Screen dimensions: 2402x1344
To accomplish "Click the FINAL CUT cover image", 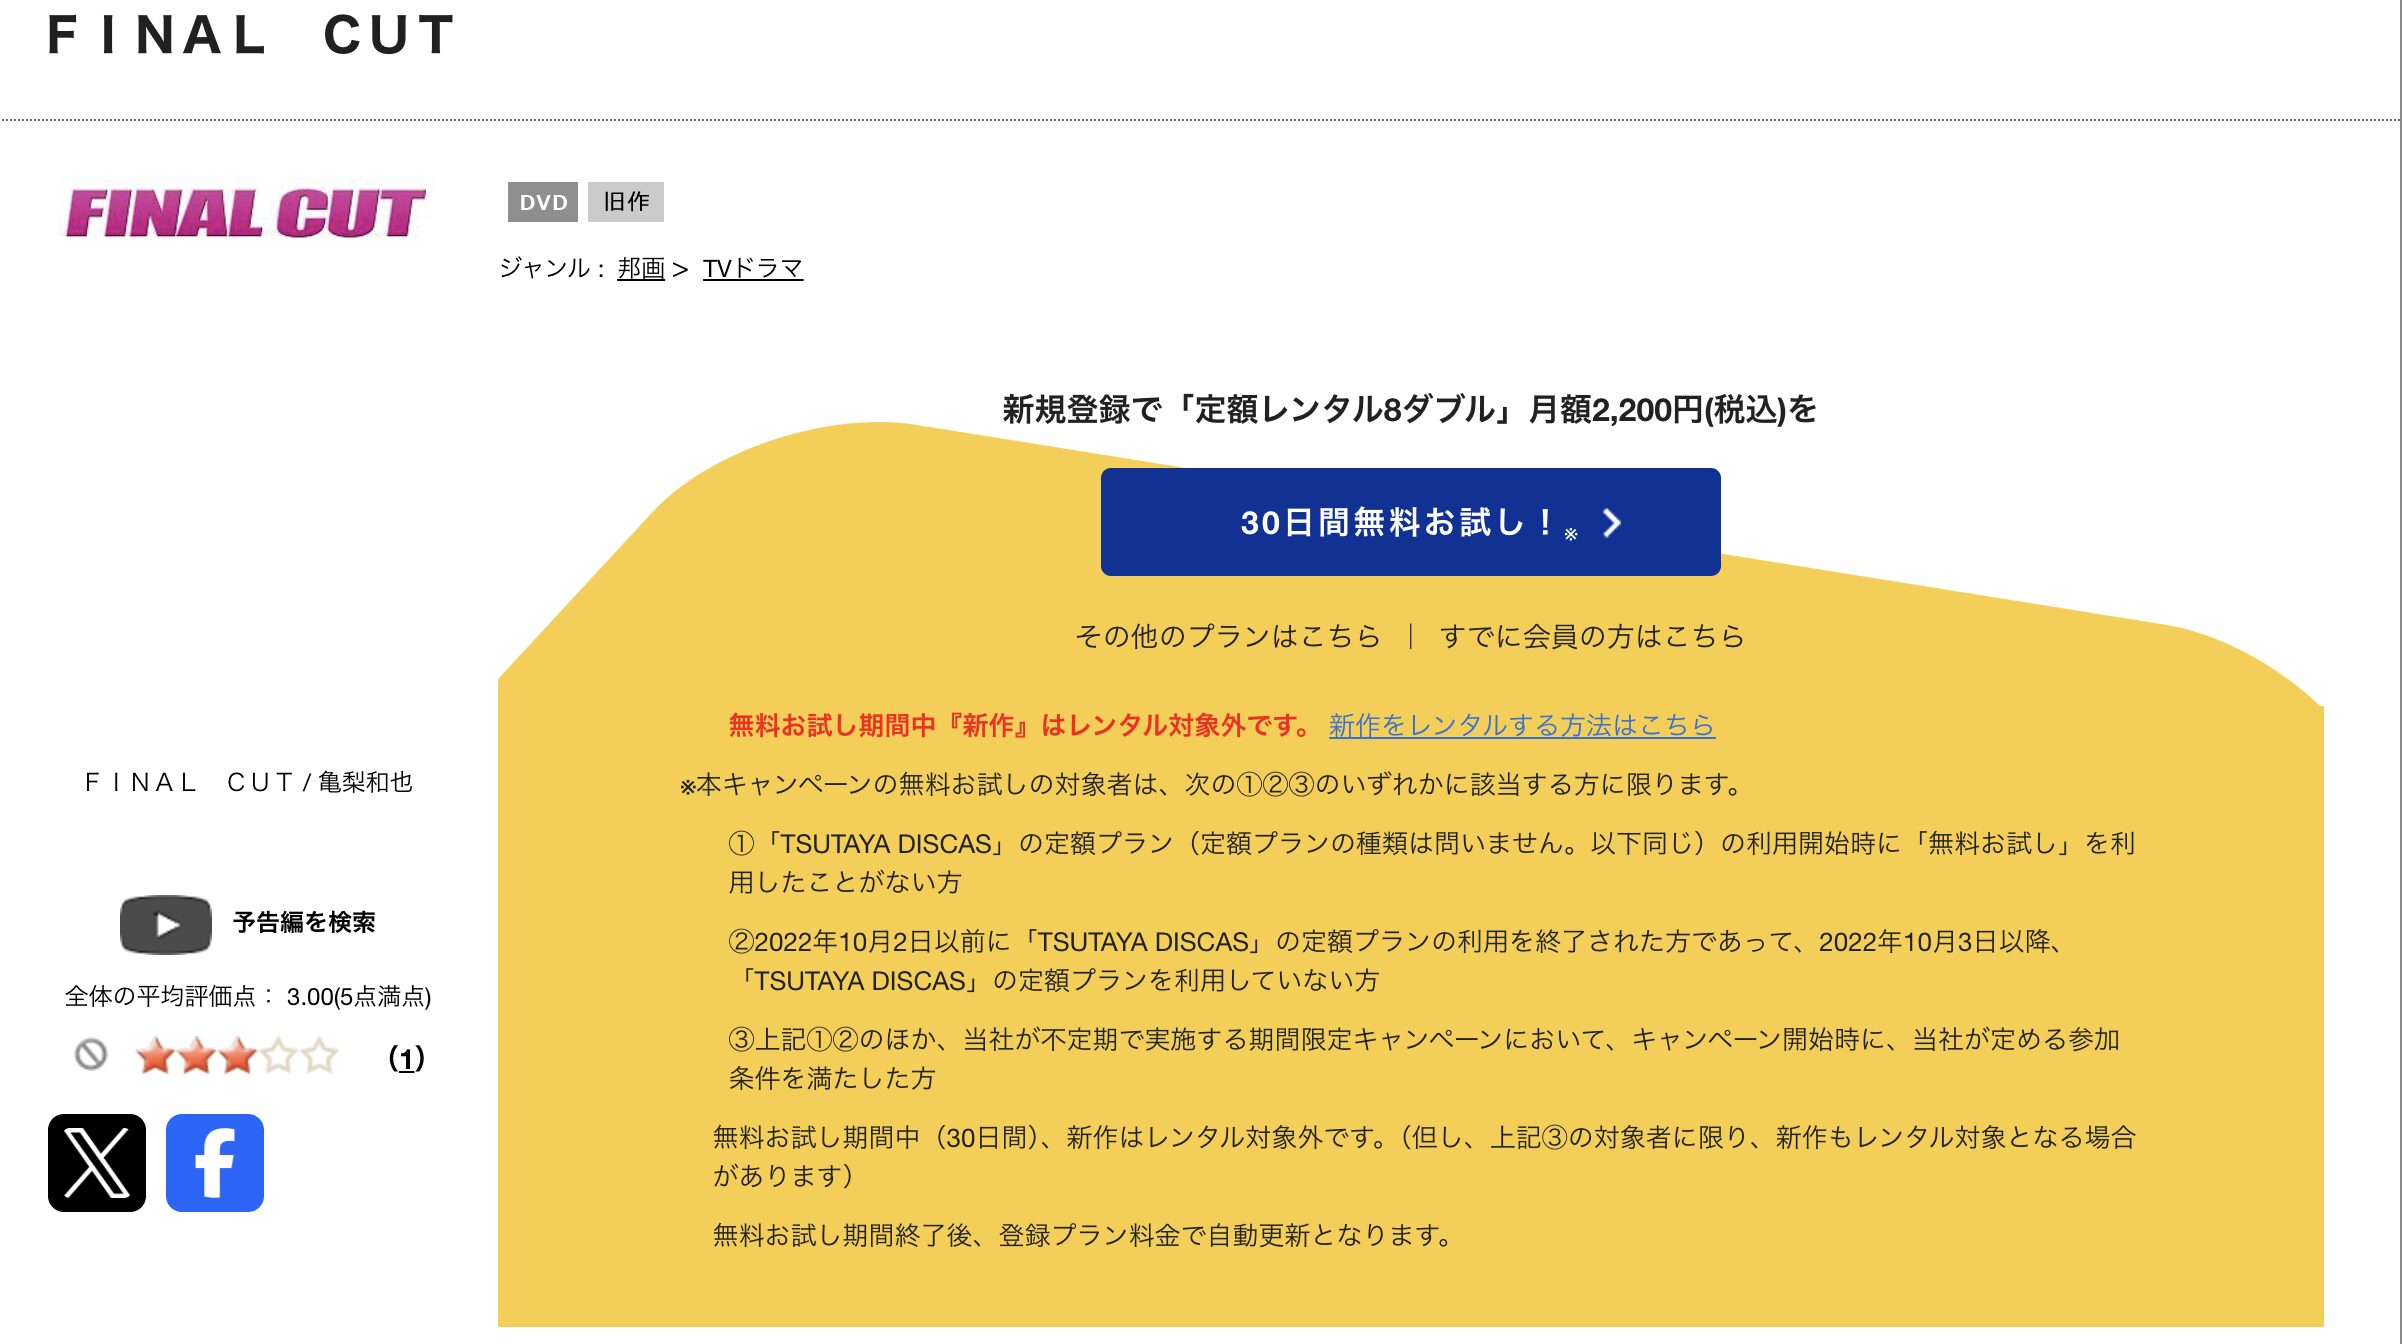I will click(246, 214).
